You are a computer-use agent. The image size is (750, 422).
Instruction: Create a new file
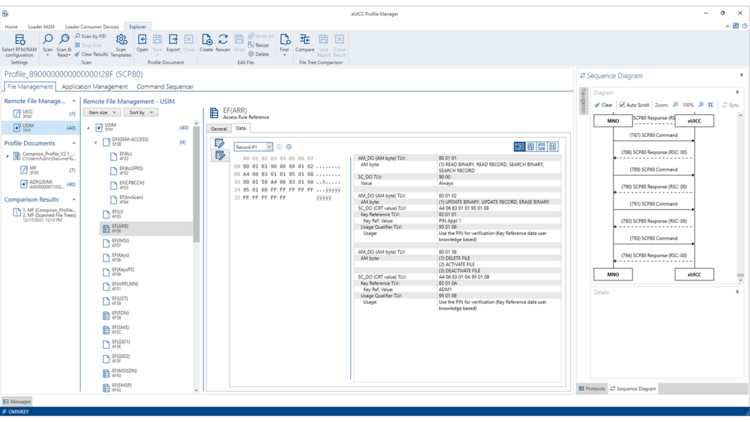[x=206, y=43]
